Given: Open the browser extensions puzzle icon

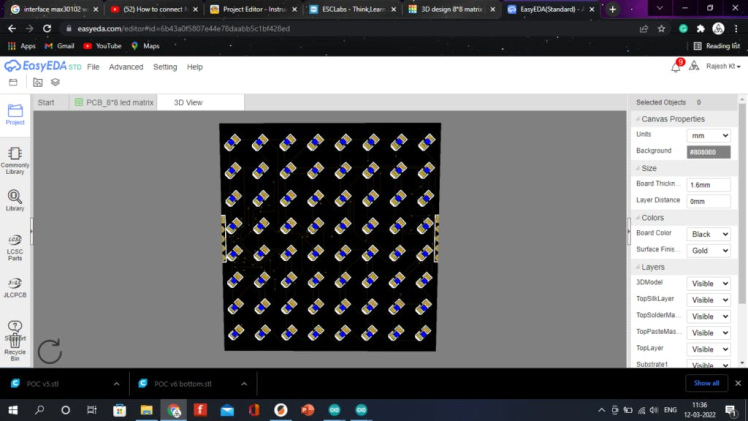Looking at the screenshot, I should coord(700,29).
